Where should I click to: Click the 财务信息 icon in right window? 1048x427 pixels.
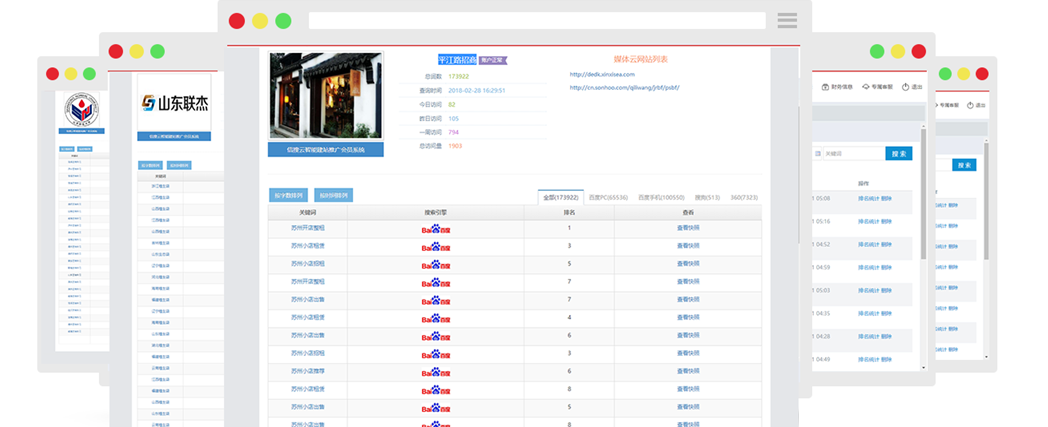825,87
